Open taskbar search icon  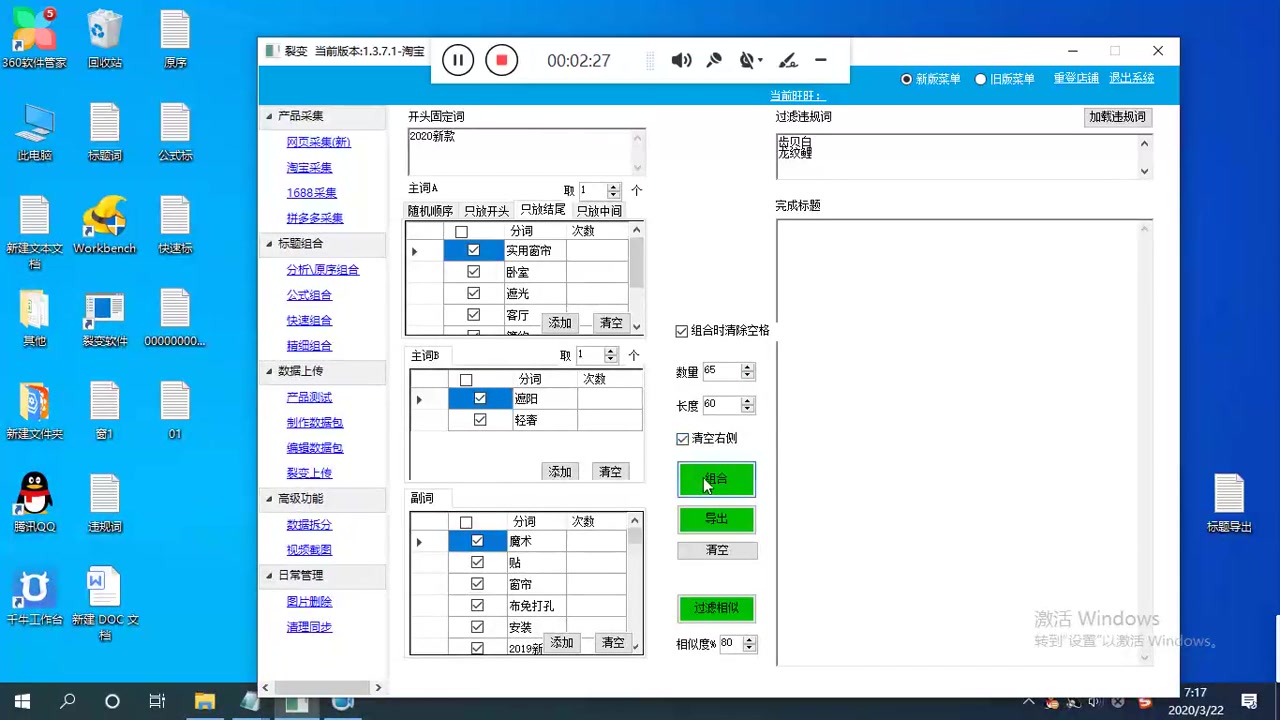(67, 701)
